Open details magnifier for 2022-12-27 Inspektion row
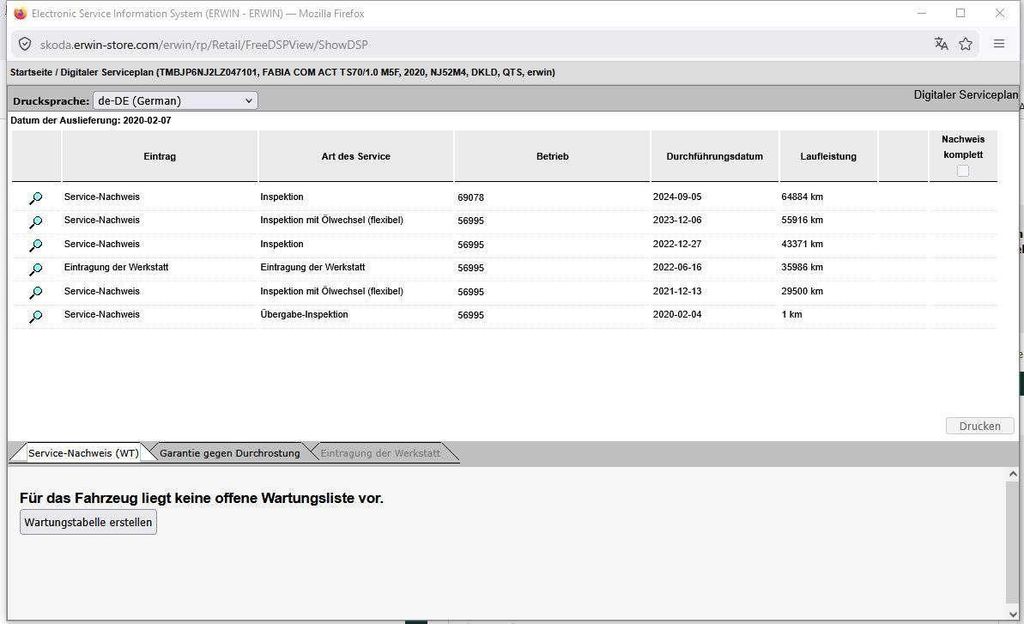The image size is (1024, 624). click(x=36, y=245)
